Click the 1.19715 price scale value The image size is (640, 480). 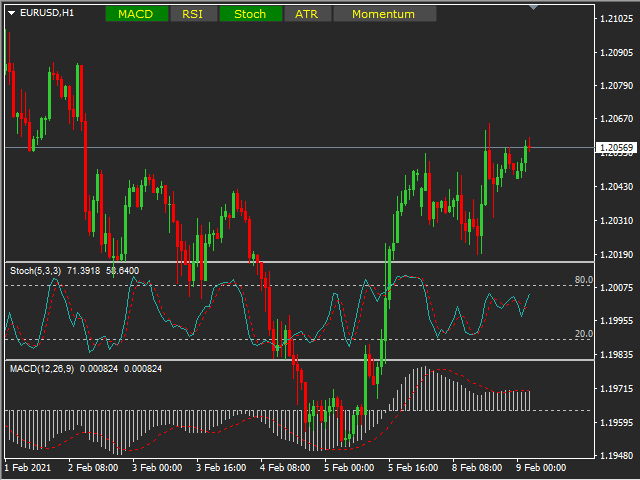point(616,389)
